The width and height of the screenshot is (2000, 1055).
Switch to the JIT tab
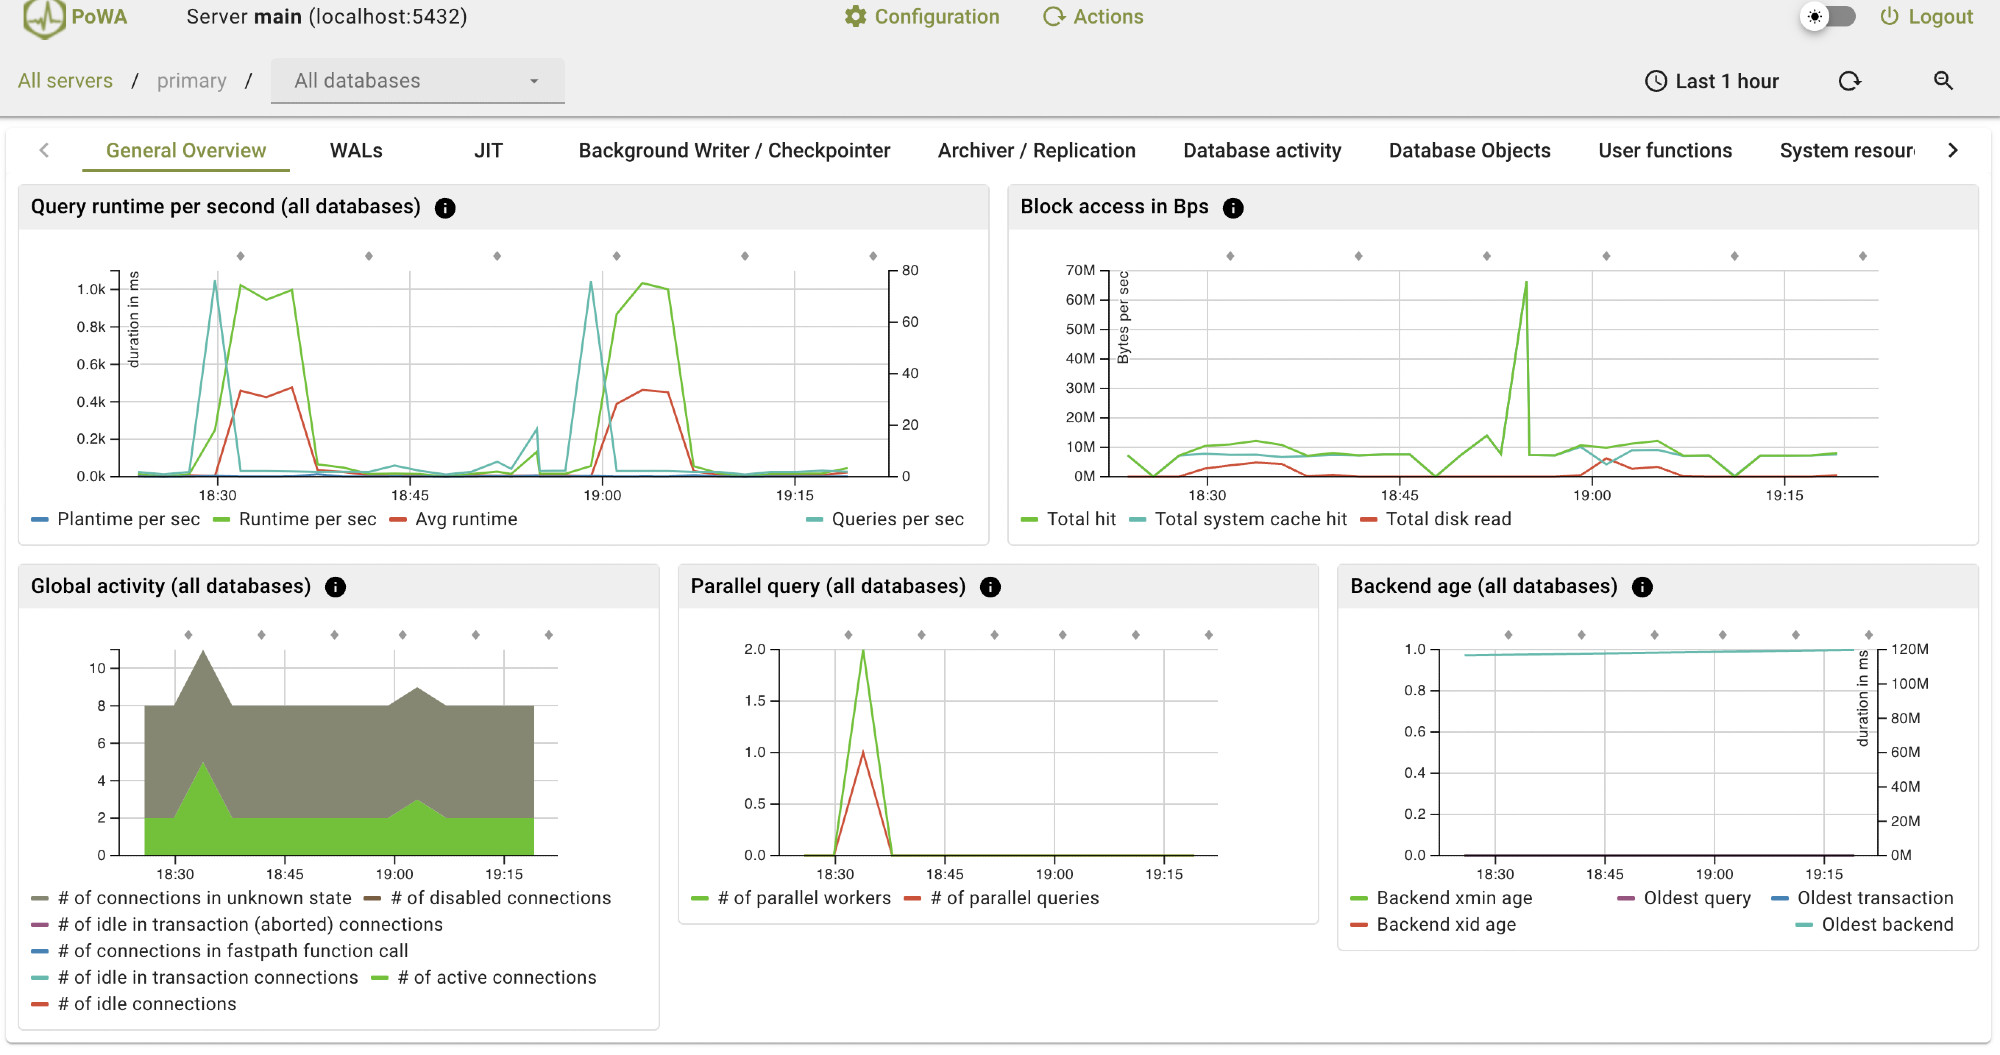(488, 150)
